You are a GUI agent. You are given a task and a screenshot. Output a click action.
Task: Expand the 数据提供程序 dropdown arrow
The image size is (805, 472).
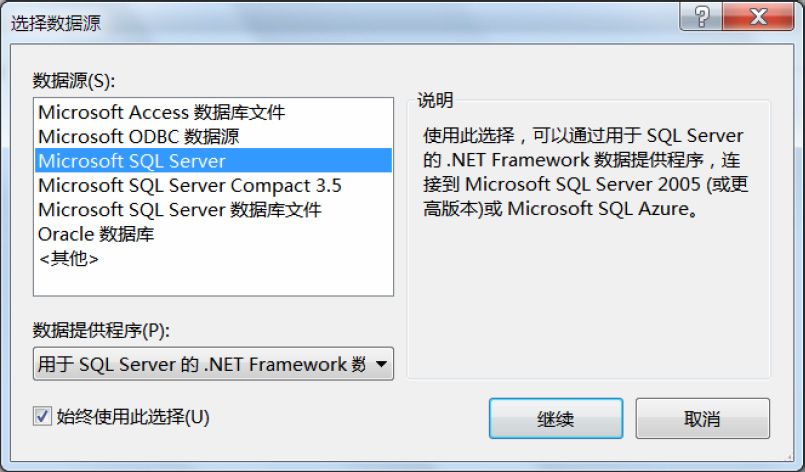(x=381, y=364)
